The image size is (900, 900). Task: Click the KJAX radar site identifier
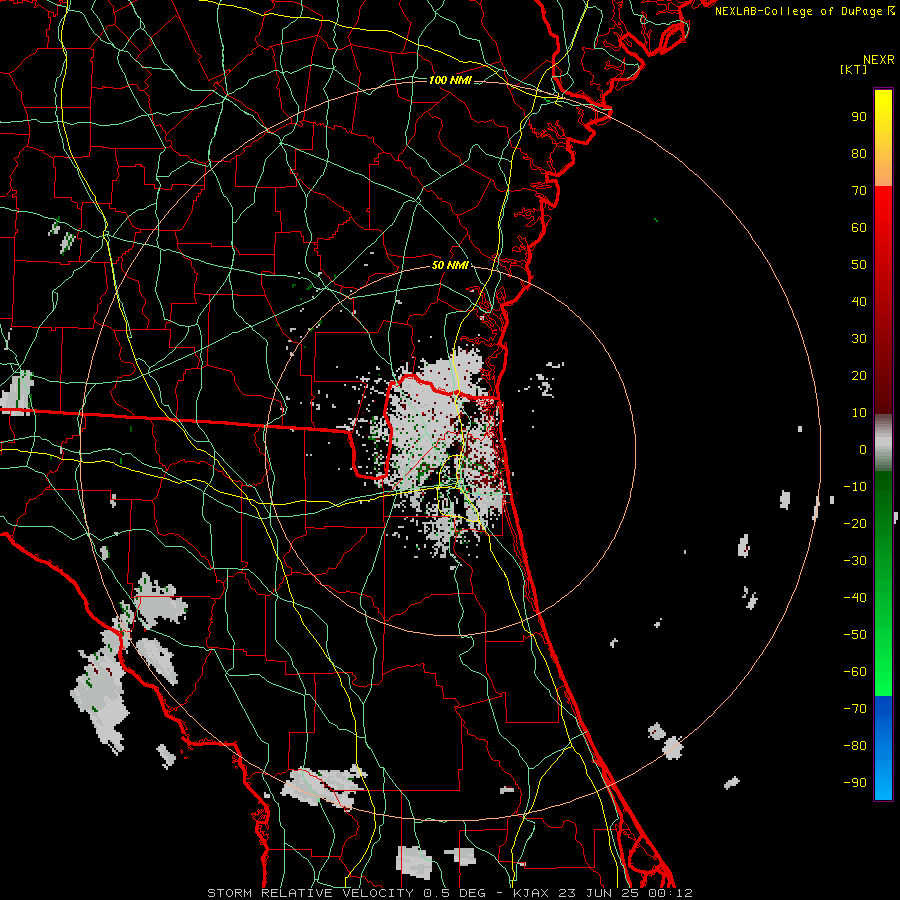click(530, 893)
